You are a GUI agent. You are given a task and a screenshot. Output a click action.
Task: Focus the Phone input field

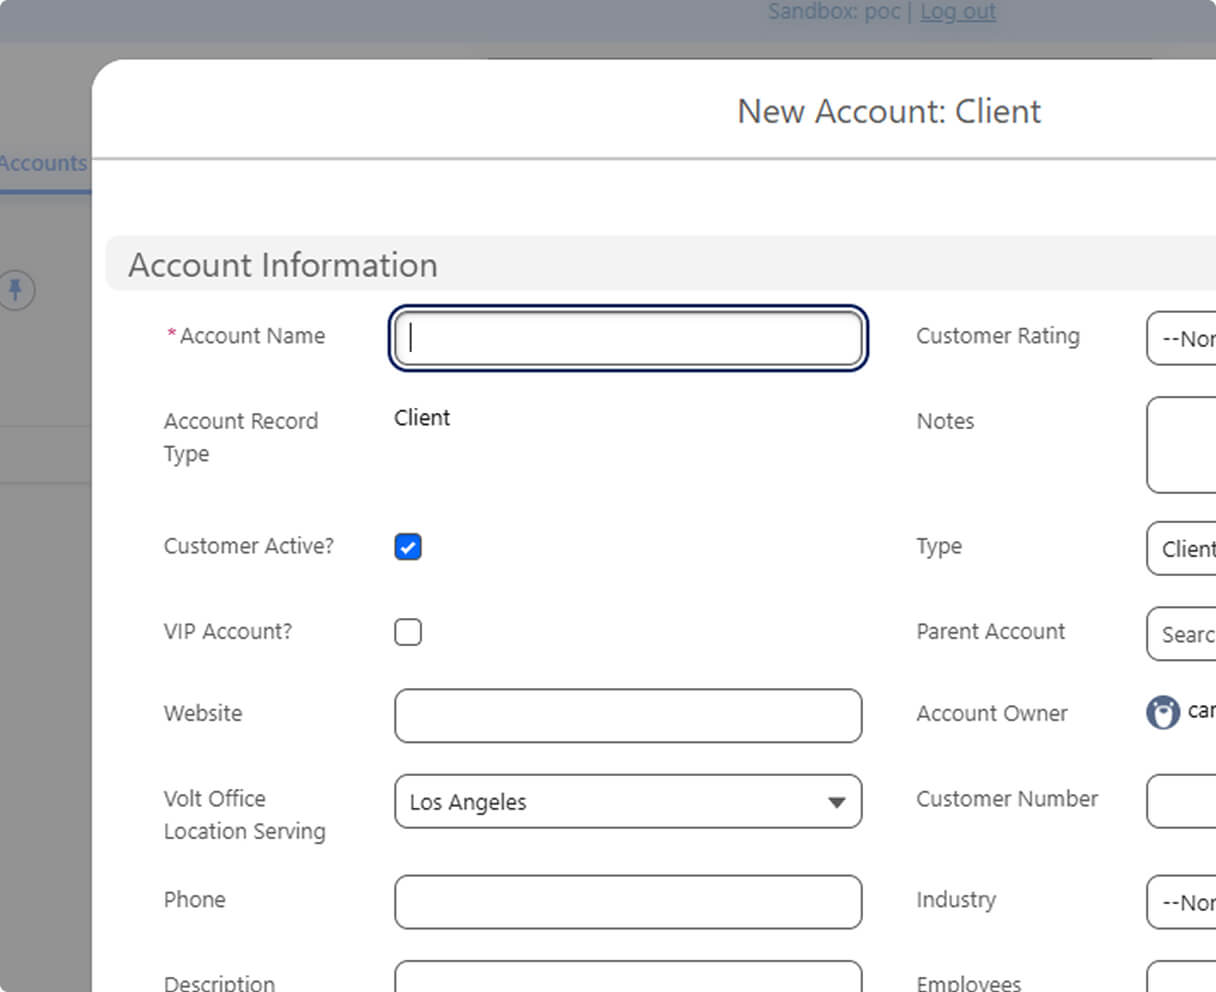click(x=627, y=902)
